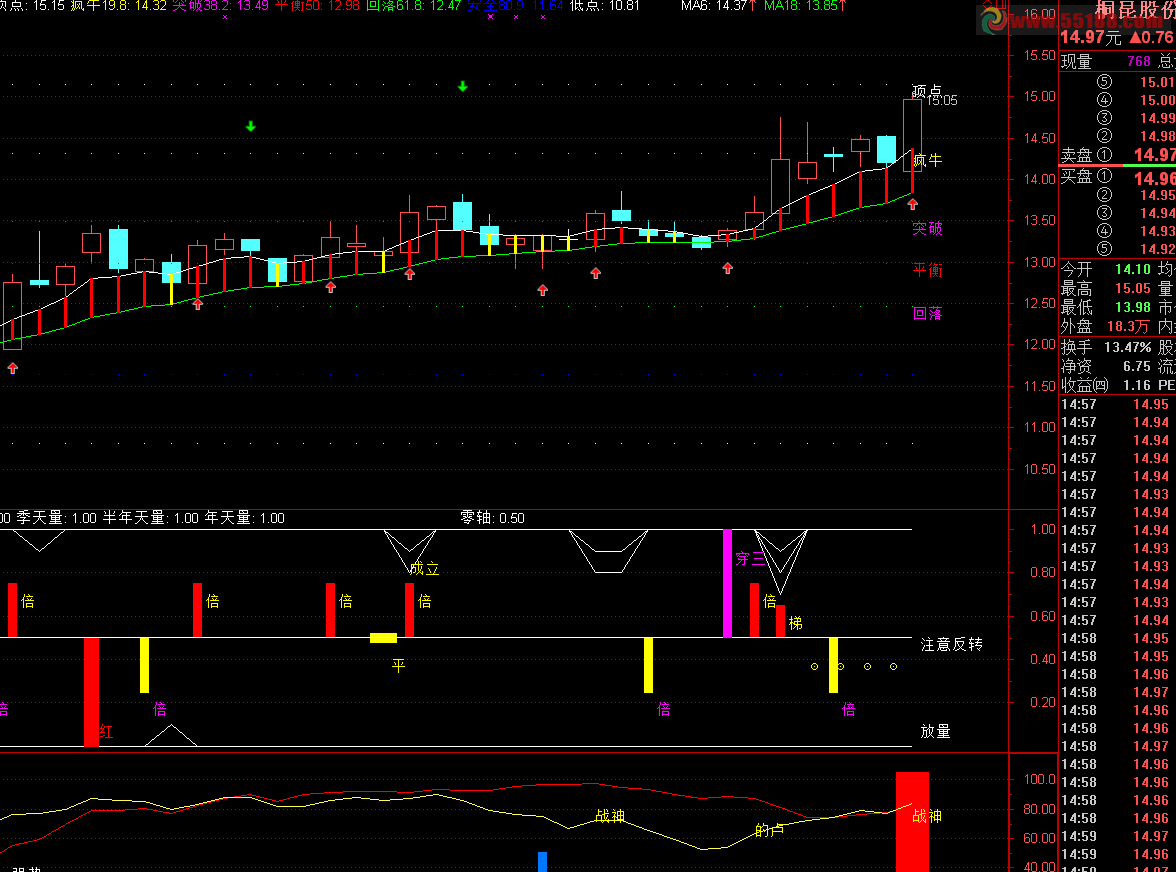Click the 低点: 10.81 header value
This screenshot has width=1176, height=872.
604,6
